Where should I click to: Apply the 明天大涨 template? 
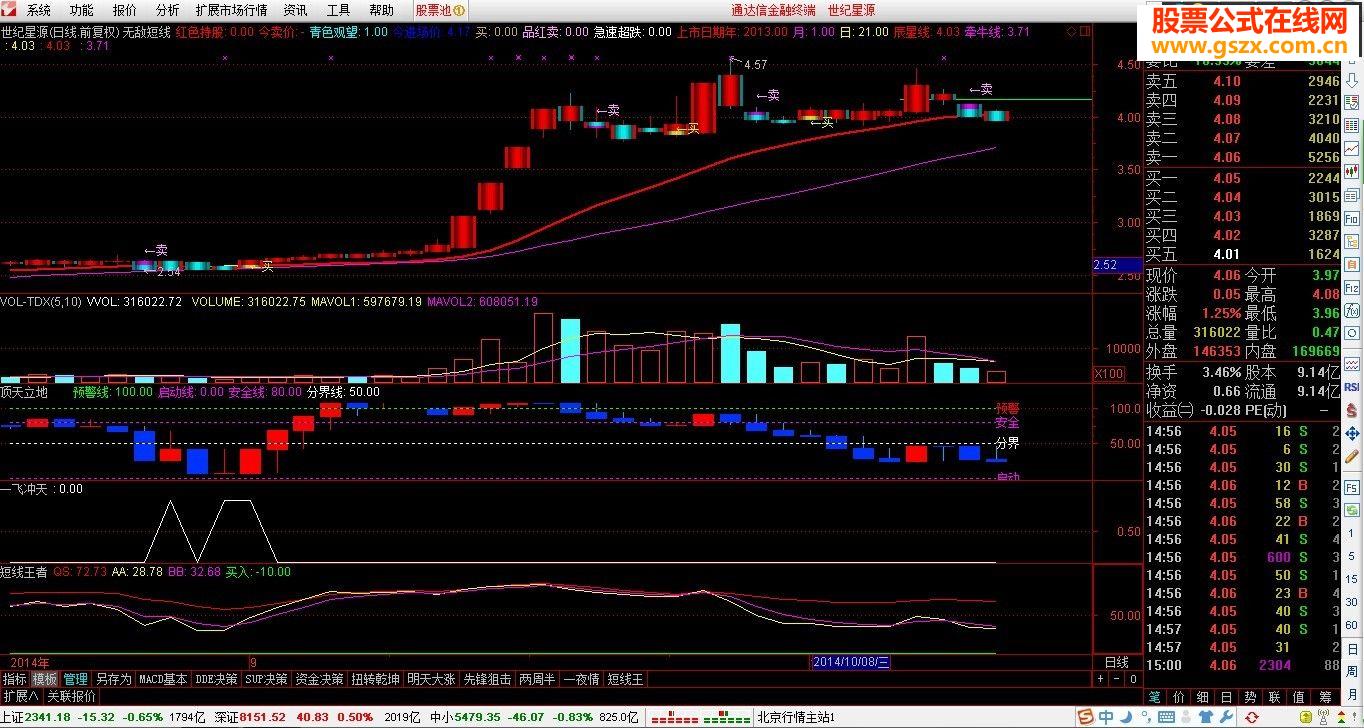tap(431, 679)
